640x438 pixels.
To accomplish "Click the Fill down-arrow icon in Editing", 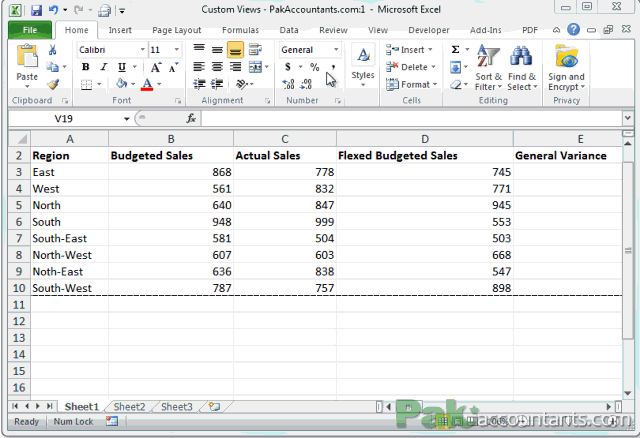I will (x=456, y=67).
